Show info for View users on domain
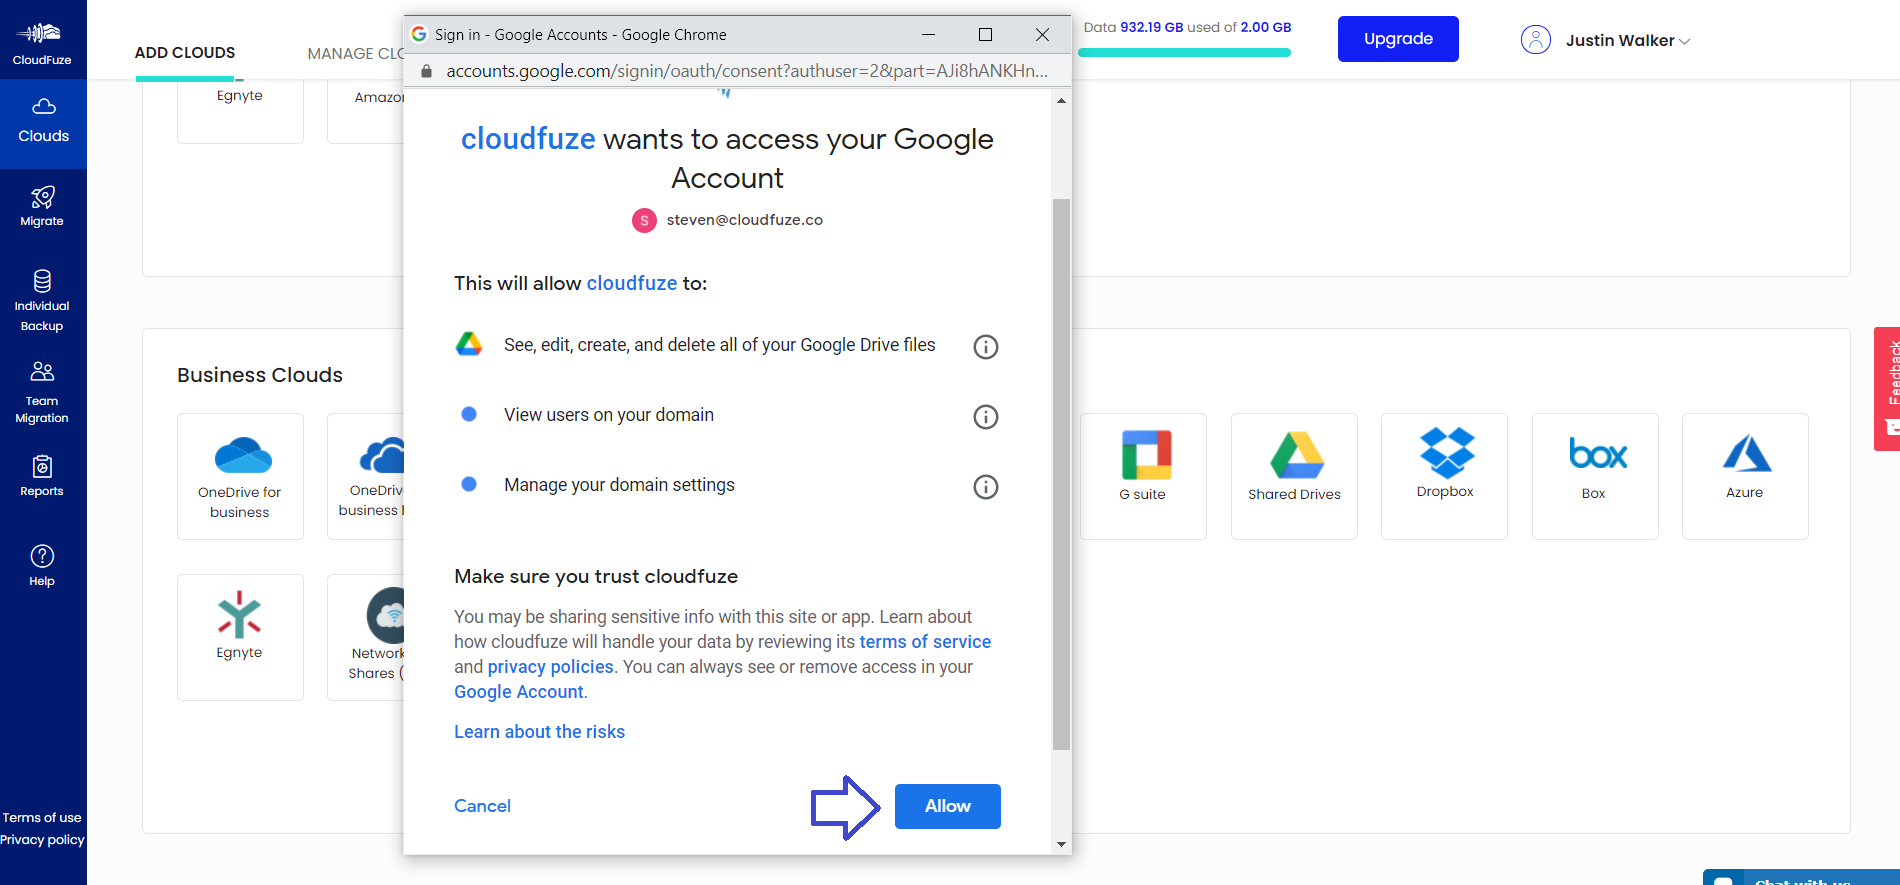1900x885 pixels. click(x=986, y=417)
